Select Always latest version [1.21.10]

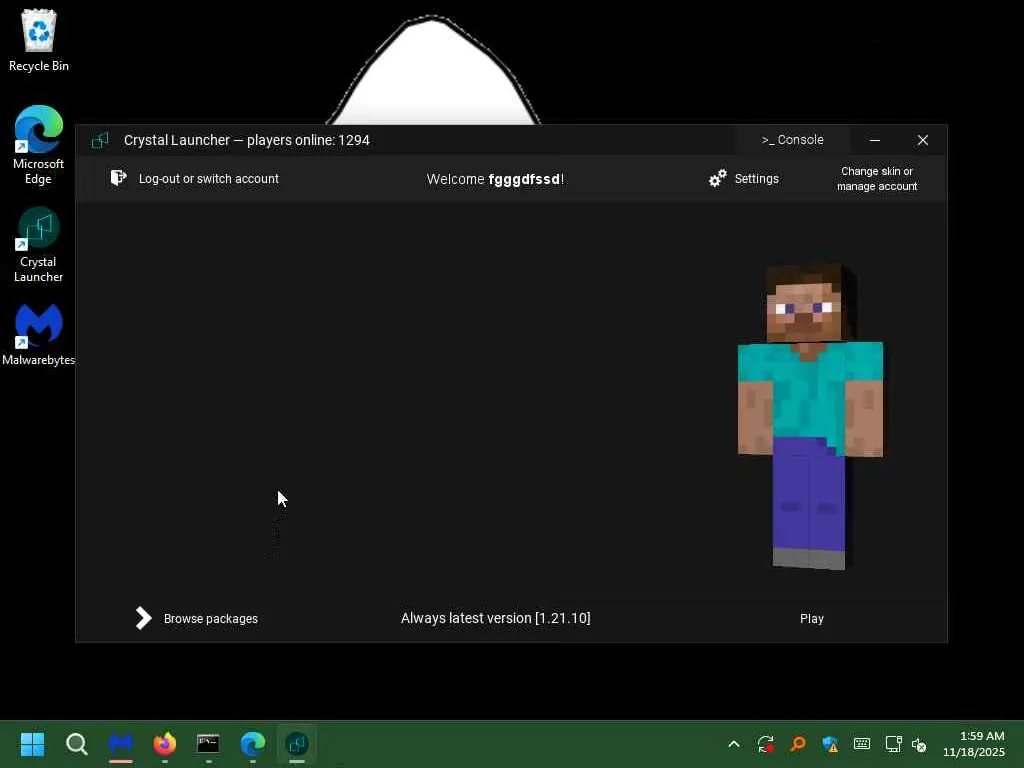(495, 618)
